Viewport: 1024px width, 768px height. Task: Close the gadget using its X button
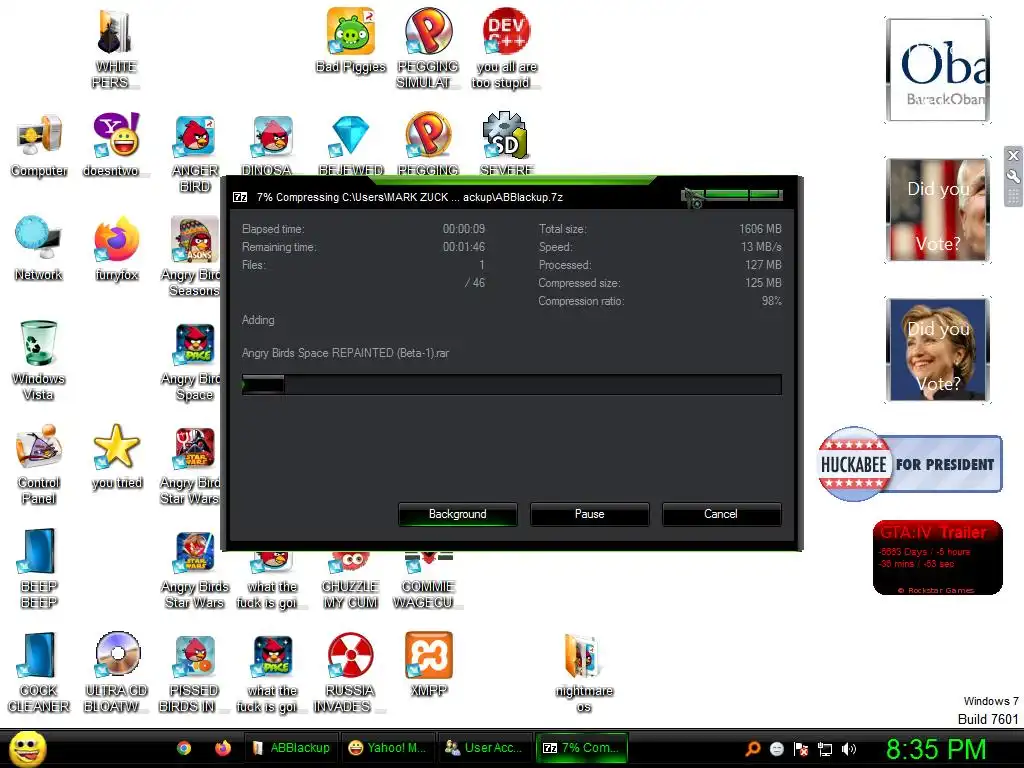[1013, 155]
